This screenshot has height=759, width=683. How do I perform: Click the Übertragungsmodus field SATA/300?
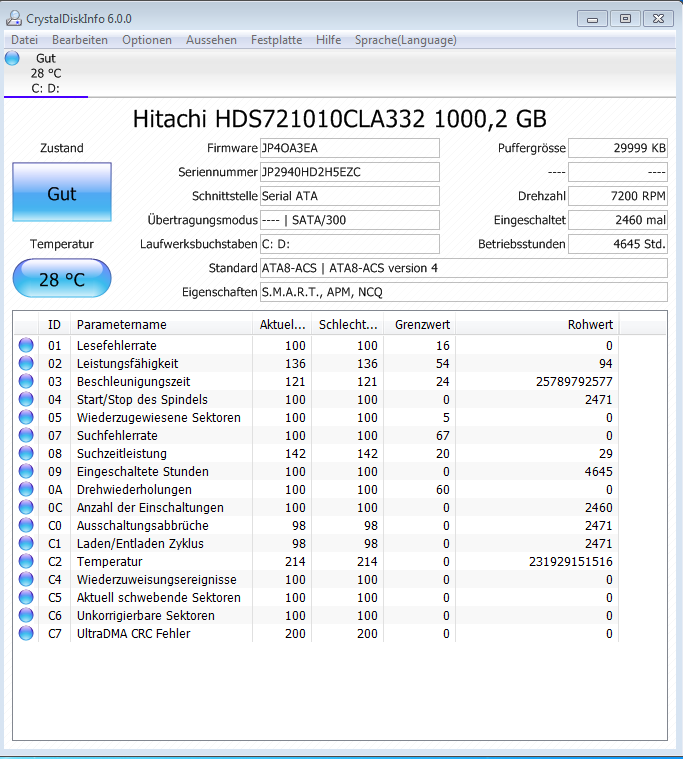(349, 220)
